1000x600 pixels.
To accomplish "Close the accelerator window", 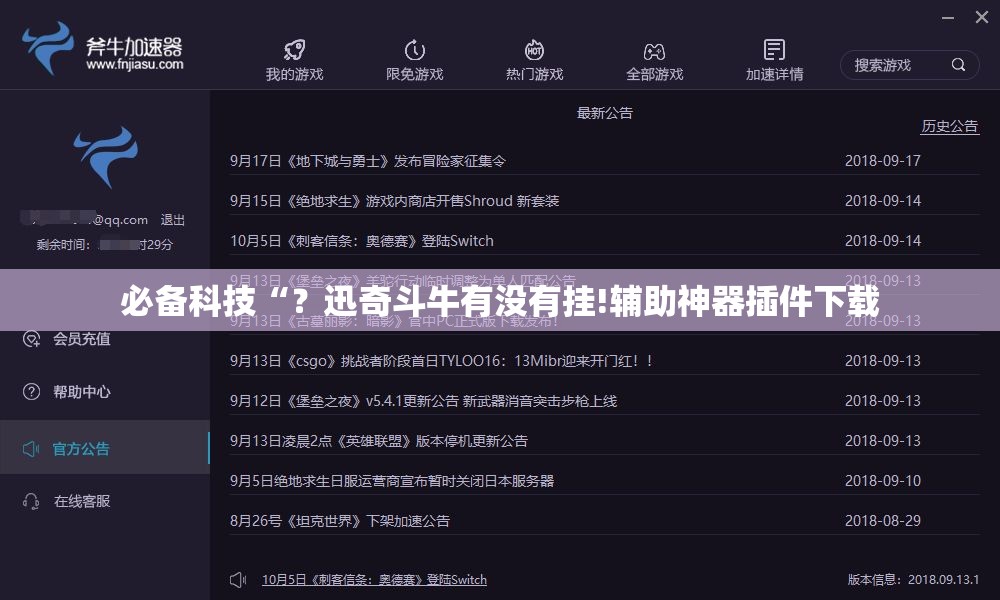I will point(982,17).
